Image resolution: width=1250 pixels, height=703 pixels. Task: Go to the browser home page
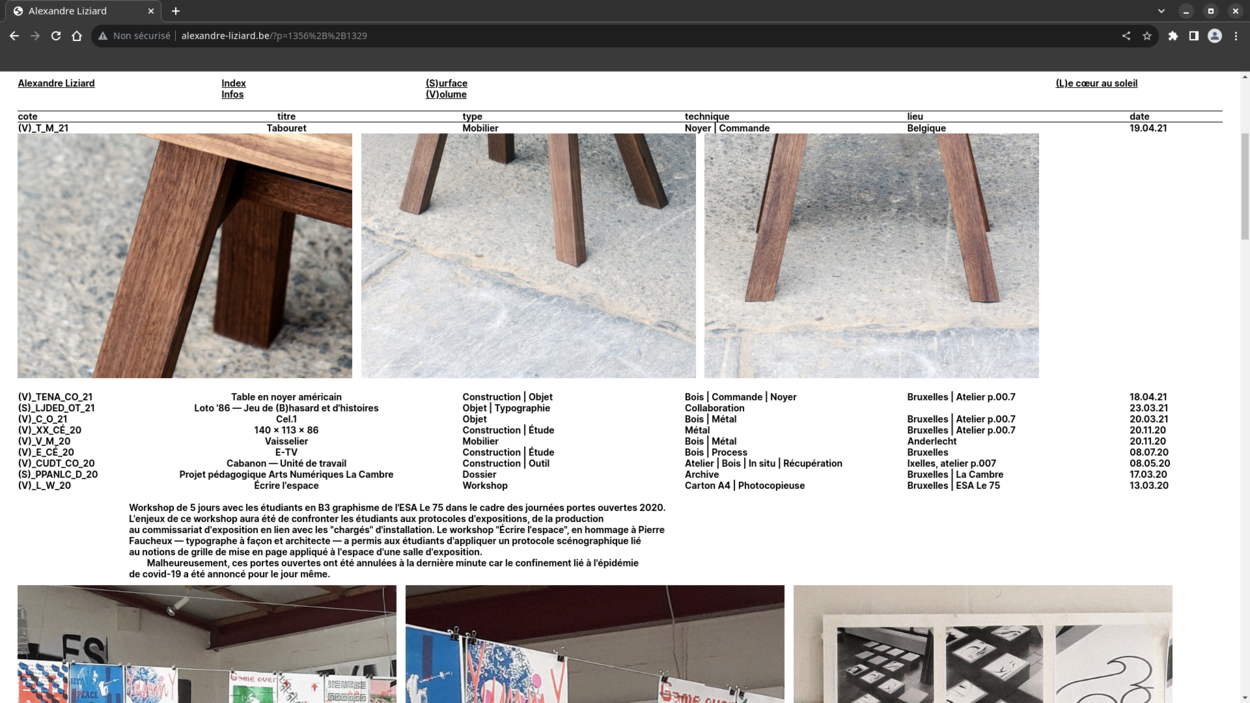77,36
